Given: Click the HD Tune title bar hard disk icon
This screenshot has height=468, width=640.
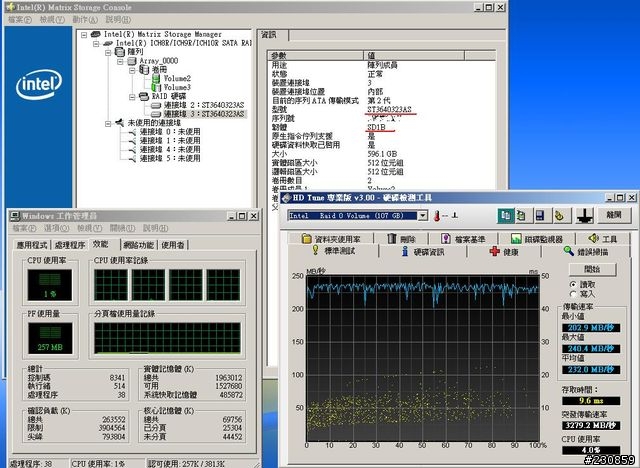Looking at the screenshot, I should (286, 198).
